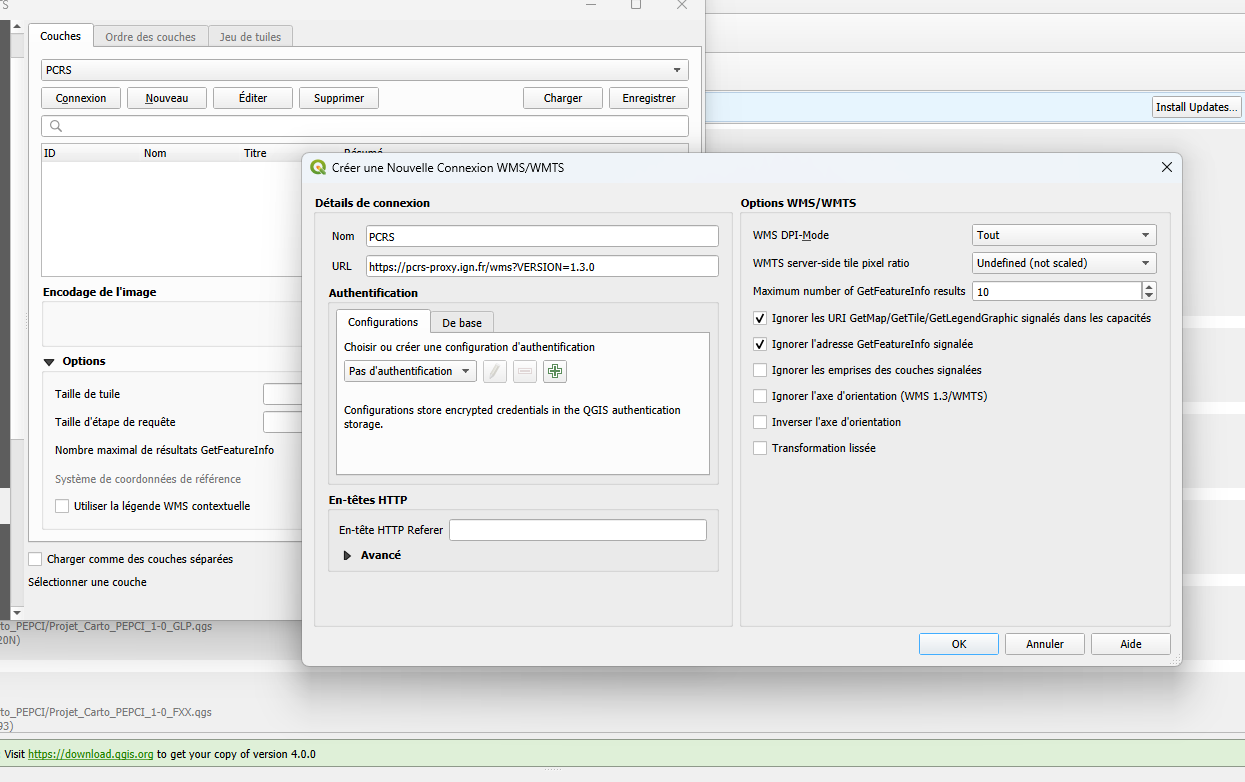Image resolution: width=1245 pixels, height=782 pixels.
Task: Close the Créer une Nouvelle Connexion dialog
Action: click(x=1166, y=168)
